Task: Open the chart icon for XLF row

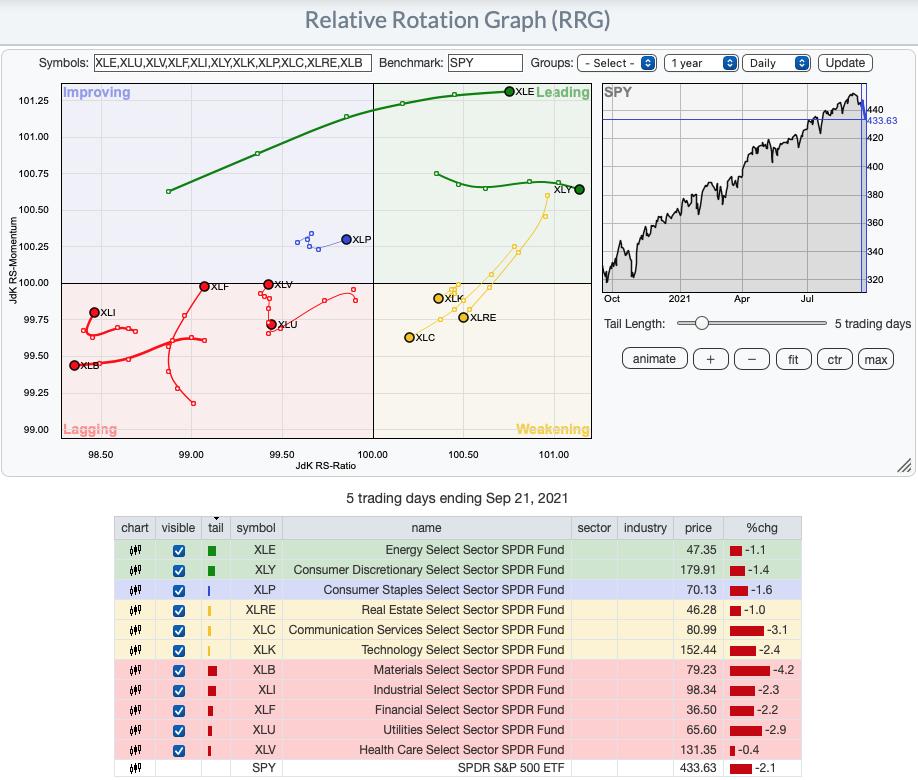Action: click(x=135, y=710)
